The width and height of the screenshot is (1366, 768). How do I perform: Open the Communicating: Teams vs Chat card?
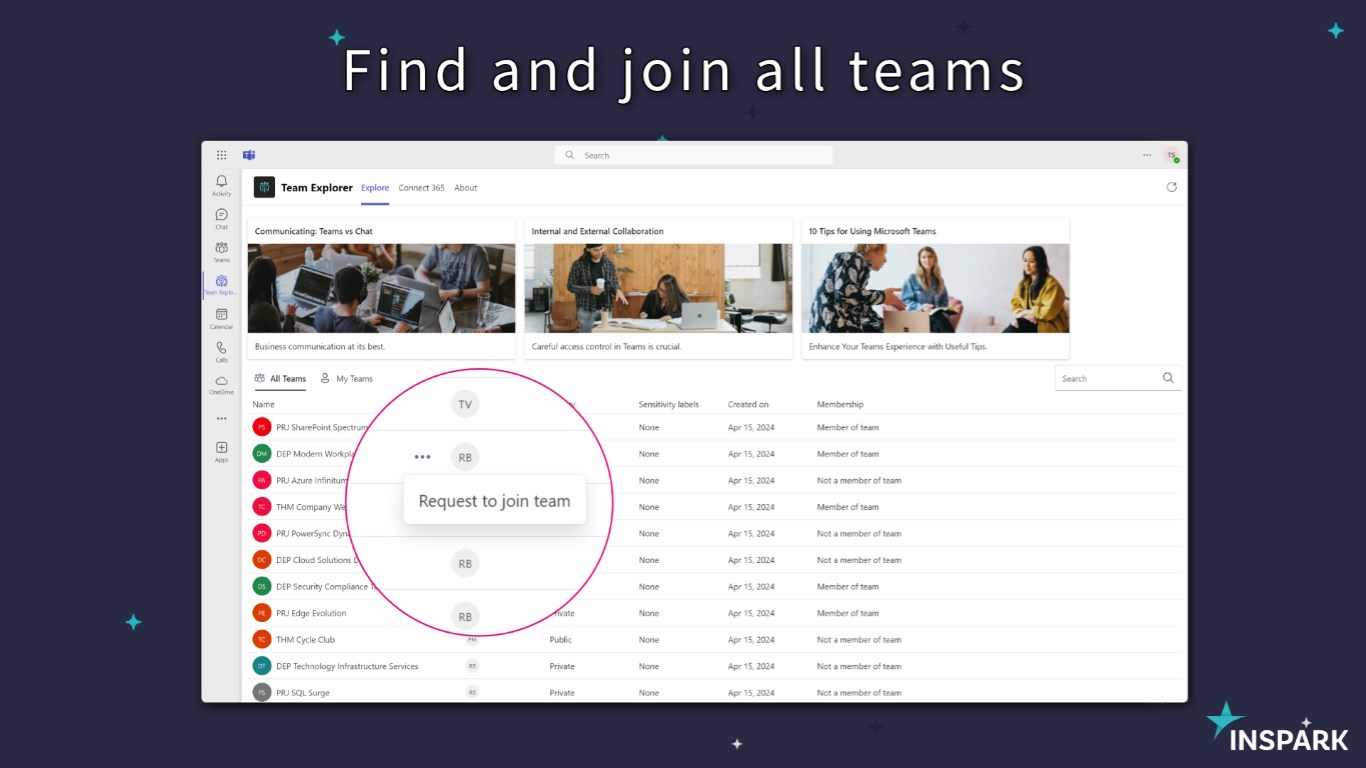381,288
